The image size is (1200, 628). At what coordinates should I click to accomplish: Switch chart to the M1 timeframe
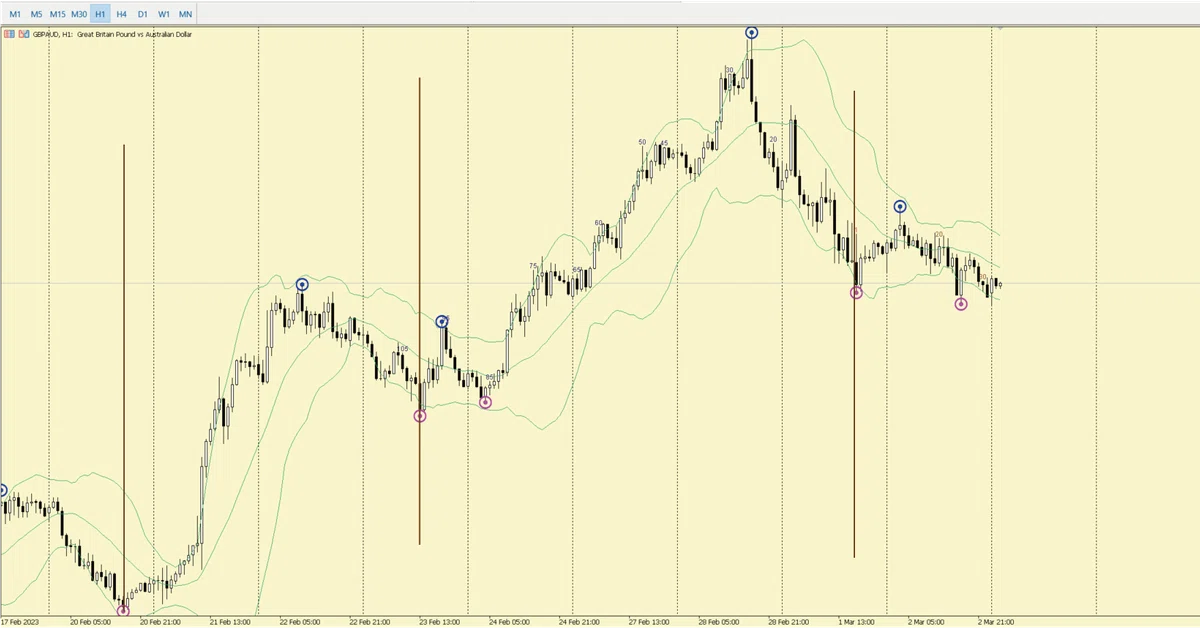coord(15,14)
